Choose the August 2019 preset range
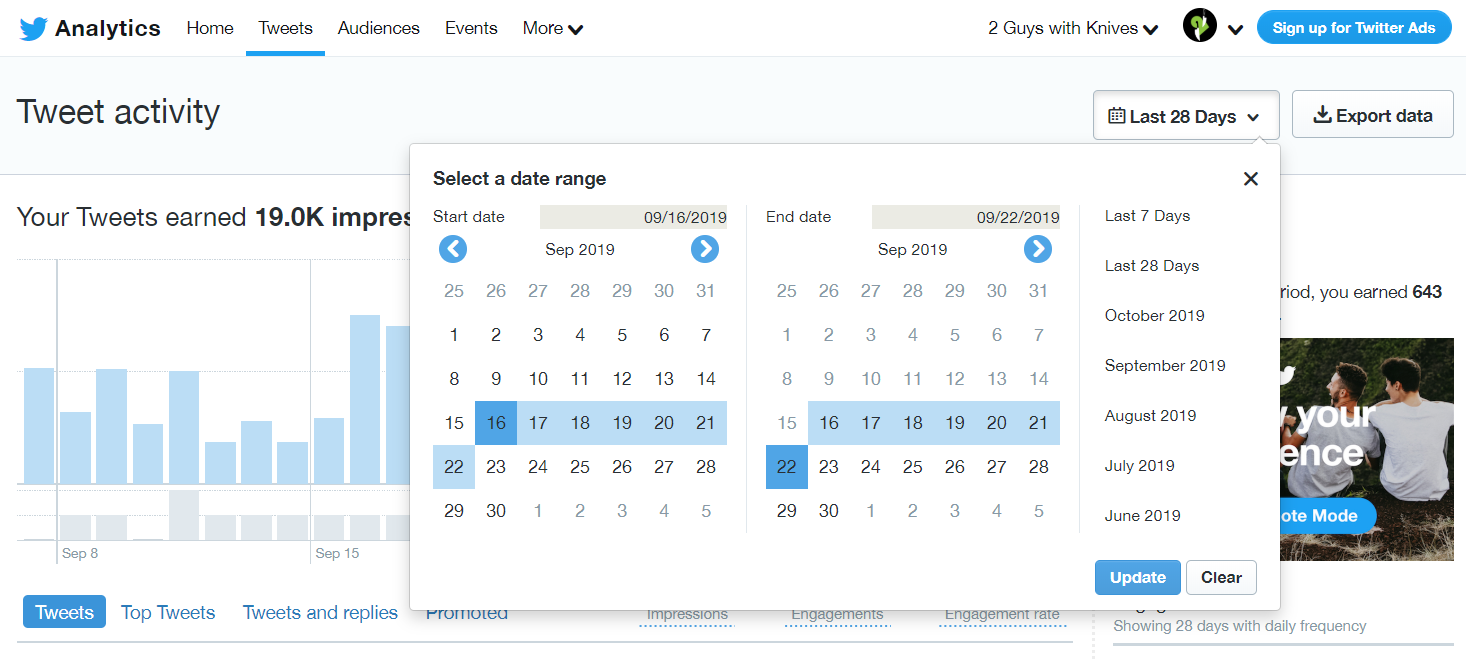This screenshot has width=1466, height=659. [1150, 416]
